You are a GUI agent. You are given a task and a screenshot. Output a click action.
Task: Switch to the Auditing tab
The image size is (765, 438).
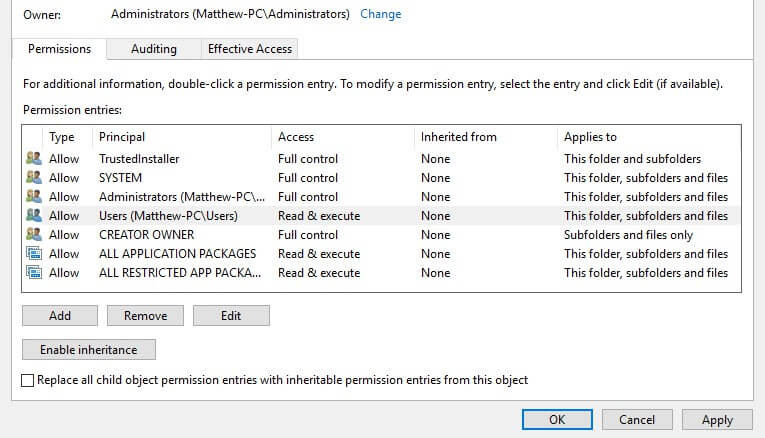tap(154, 49)
